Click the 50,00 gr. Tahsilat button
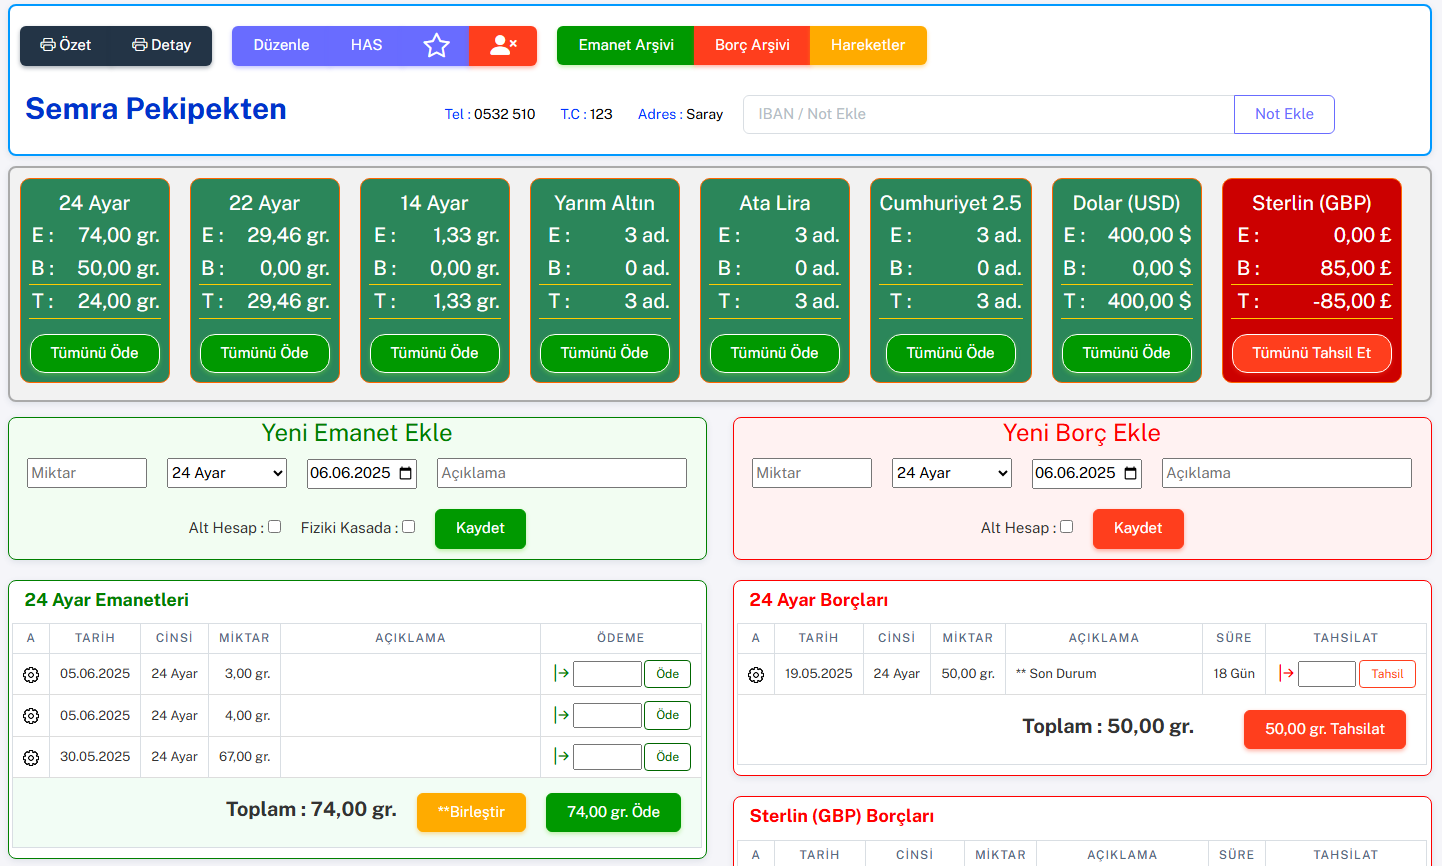Image resolution: width=1443 pixels, height=866 pixels. pyautogui.click(x=1325, y=729)
